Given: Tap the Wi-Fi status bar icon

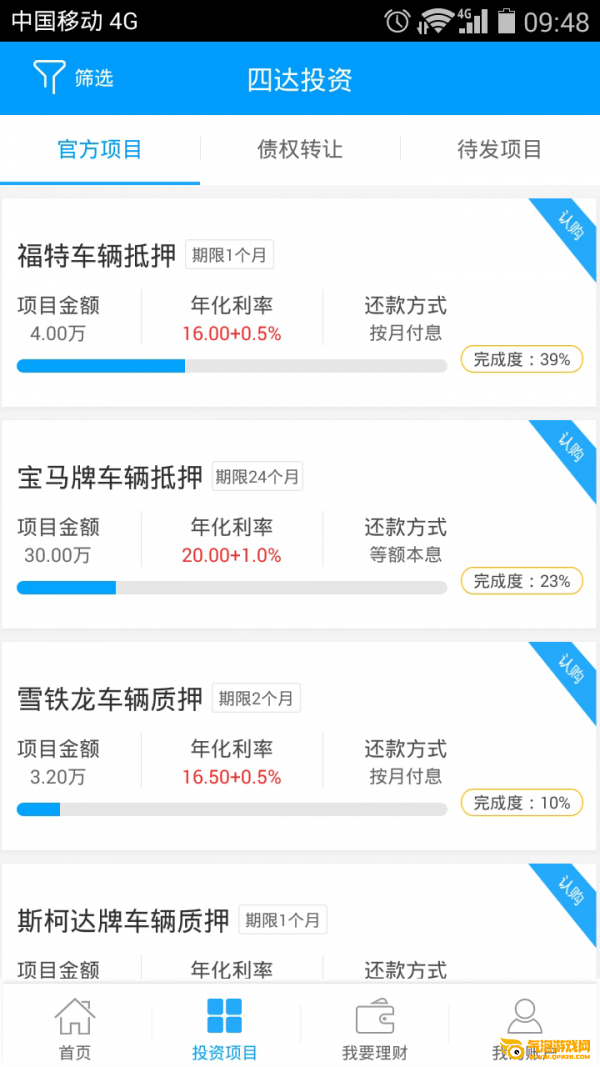Looking at the screenshot, I should [x=437, y=21].
